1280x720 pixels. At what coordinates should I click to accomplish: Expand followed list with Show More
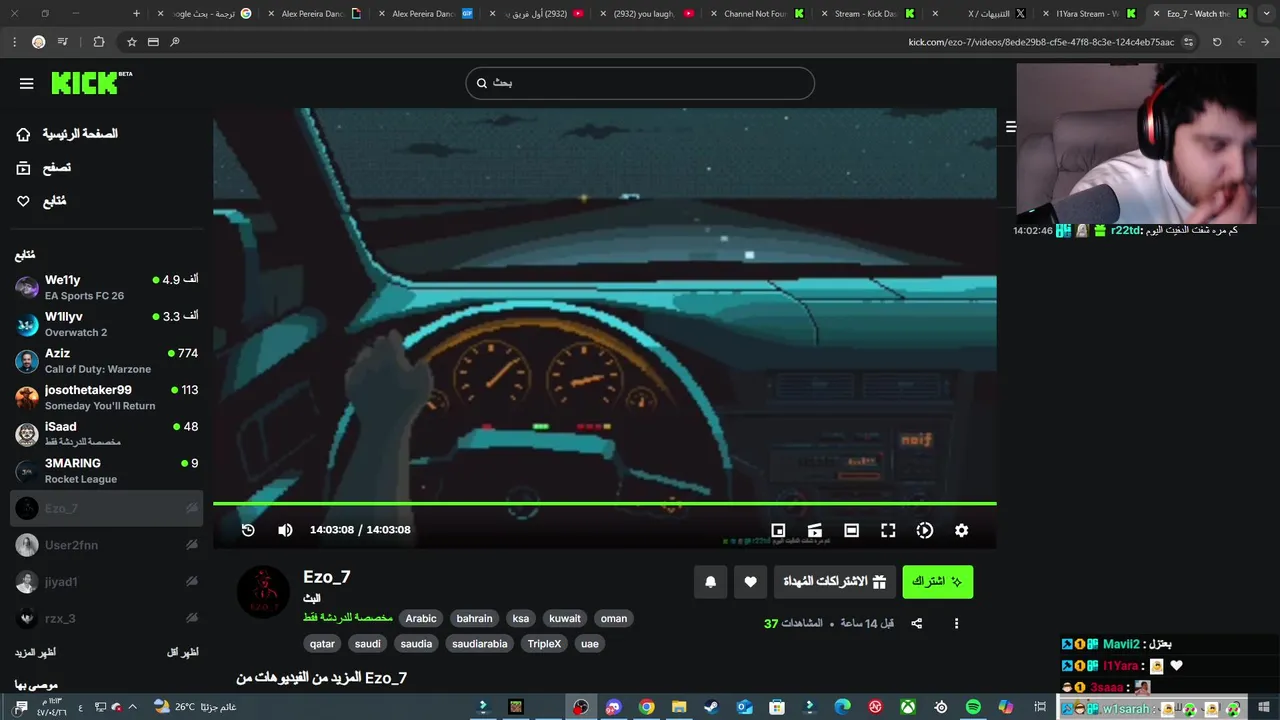[x=35, y=652]
